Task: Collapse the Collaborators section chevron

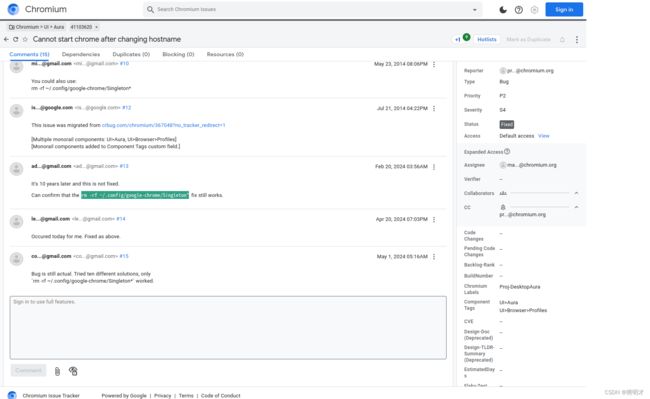Action: pos(576,193)
